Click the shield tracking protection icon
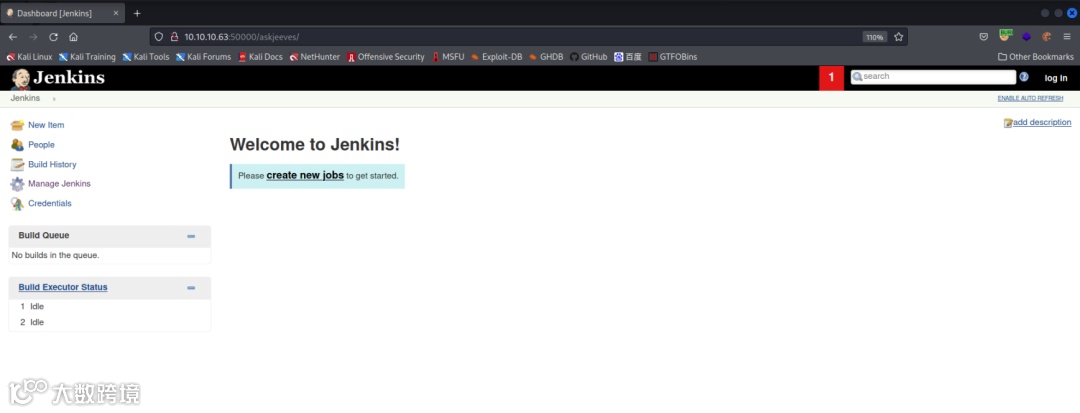The image size is (1080, 413). pos(158,37)
